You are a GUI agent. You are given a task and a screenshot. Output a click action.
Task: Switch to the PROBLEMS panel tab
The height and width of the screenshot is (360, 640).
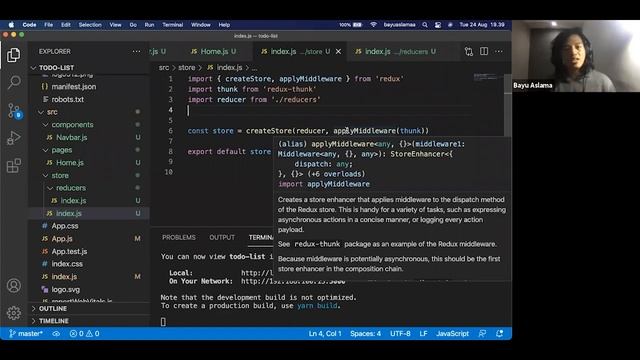coord(178,238)
